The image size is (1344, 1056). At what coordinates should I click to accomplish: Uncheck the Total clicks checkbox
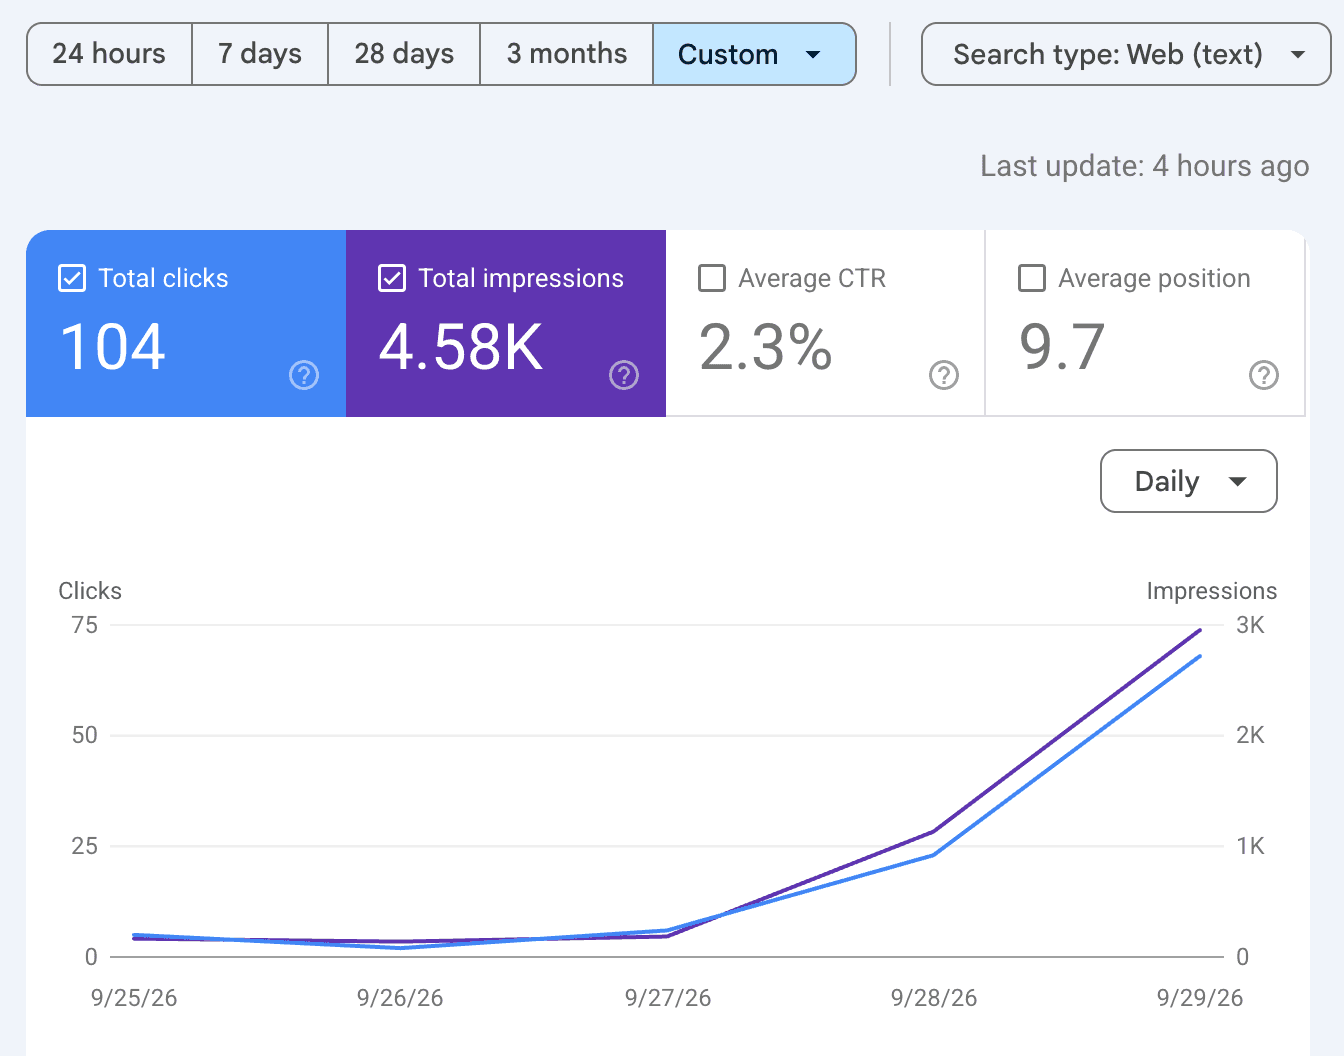click(72, 278)
